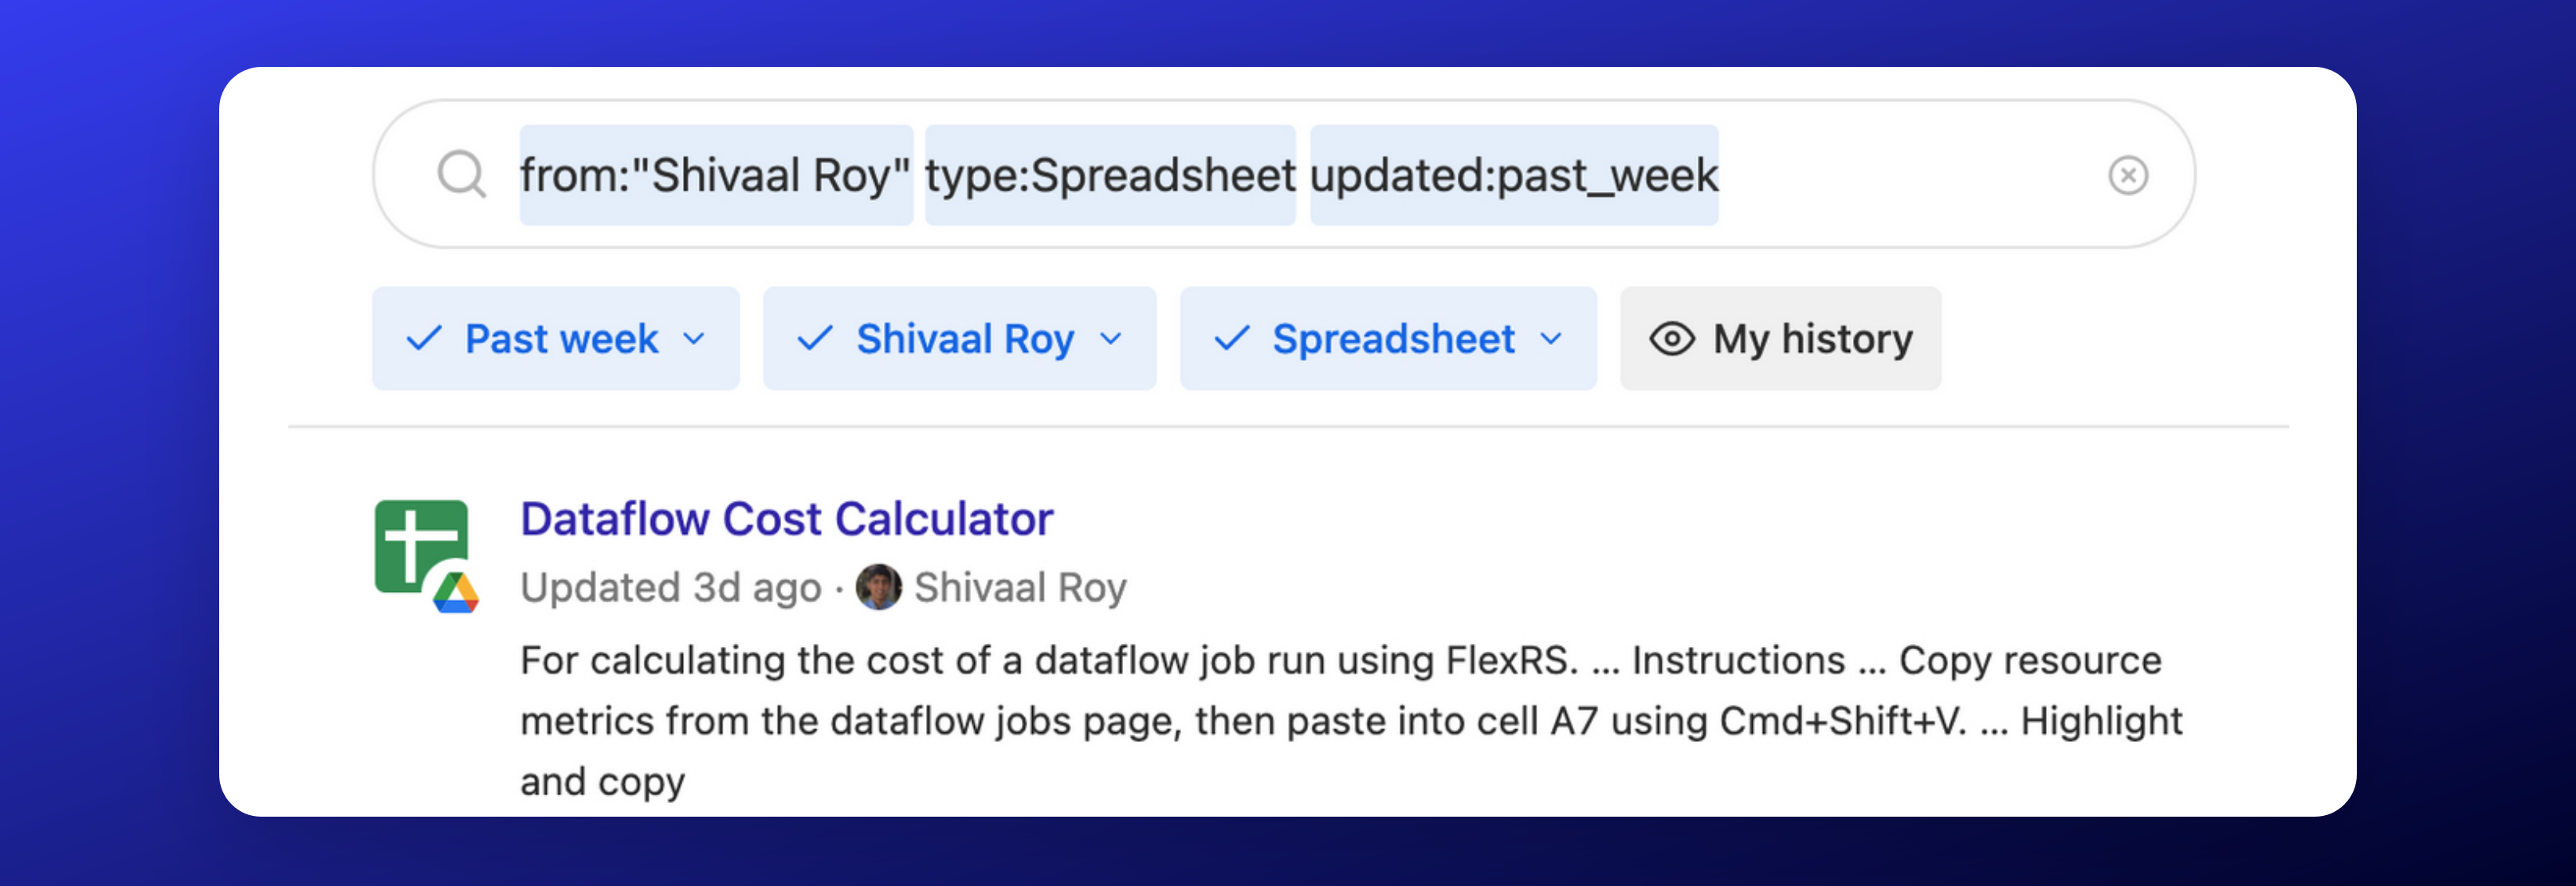Select the from:"Shivaal Roy" search token
This screenshot has width=2576, height=886.
(x=715, y=175)
